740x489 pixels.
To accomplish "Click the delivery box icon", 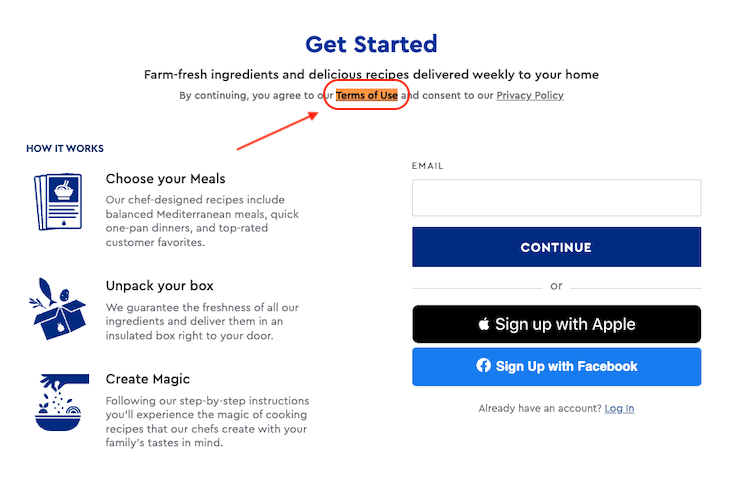I will [x=58, y=309].
